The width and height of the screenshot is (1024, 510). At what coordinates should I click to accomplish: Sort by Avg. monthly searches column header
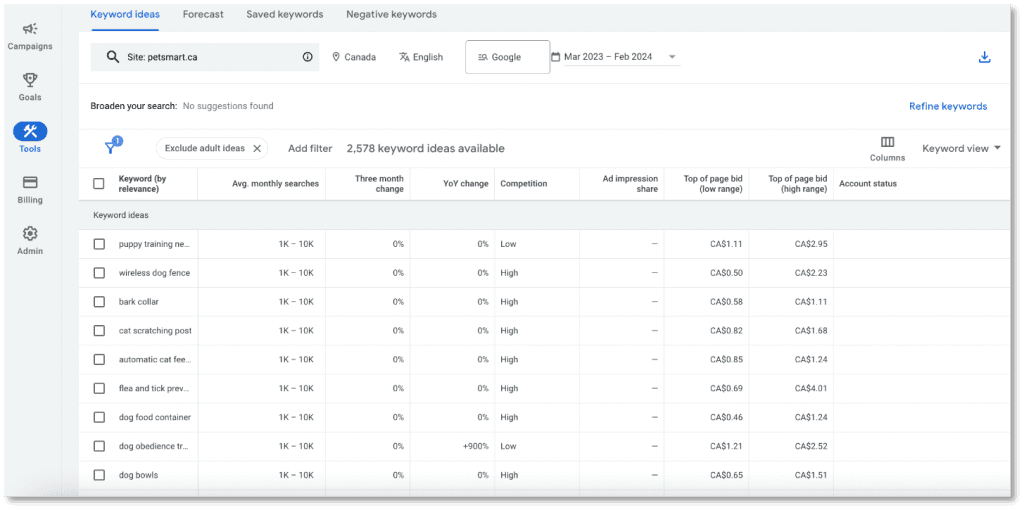[x=276, y=183]
